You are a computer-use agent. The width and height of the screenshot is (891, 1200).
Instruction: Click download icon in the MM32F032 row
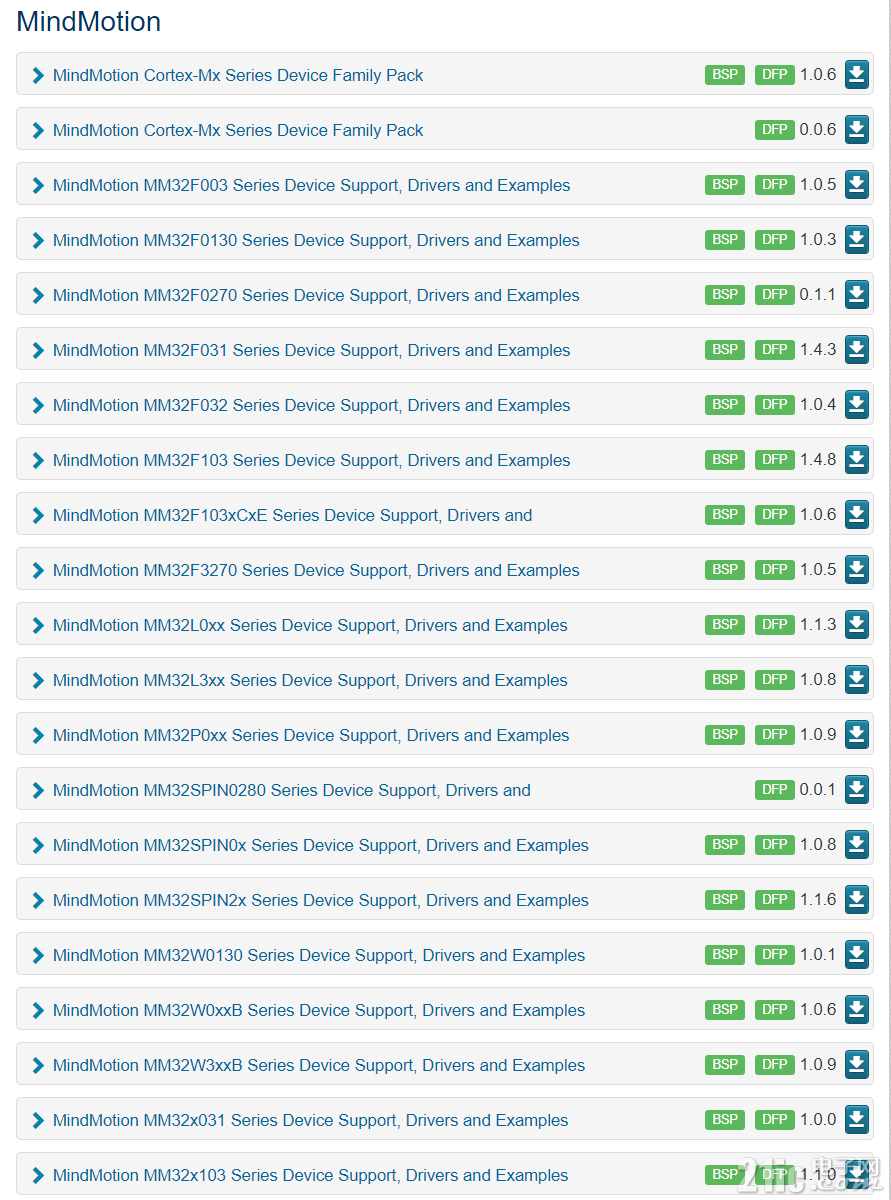point(857,405)
